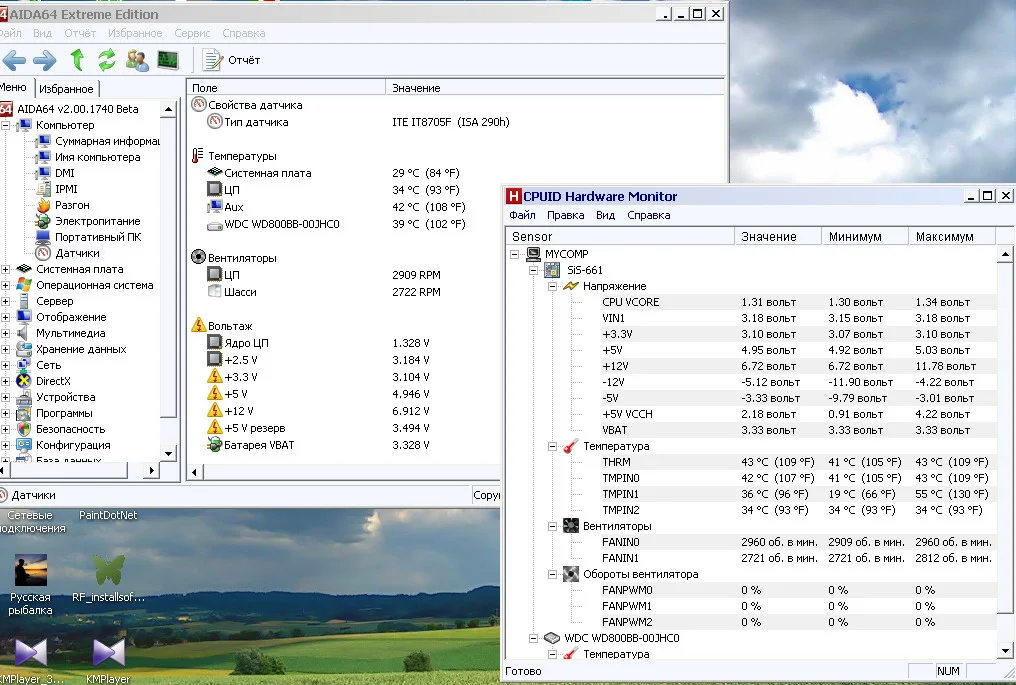Click the blue Forward arrow in AIDA64 toolbar
The image size is (1016, 685).
click(x=45, y=60)
